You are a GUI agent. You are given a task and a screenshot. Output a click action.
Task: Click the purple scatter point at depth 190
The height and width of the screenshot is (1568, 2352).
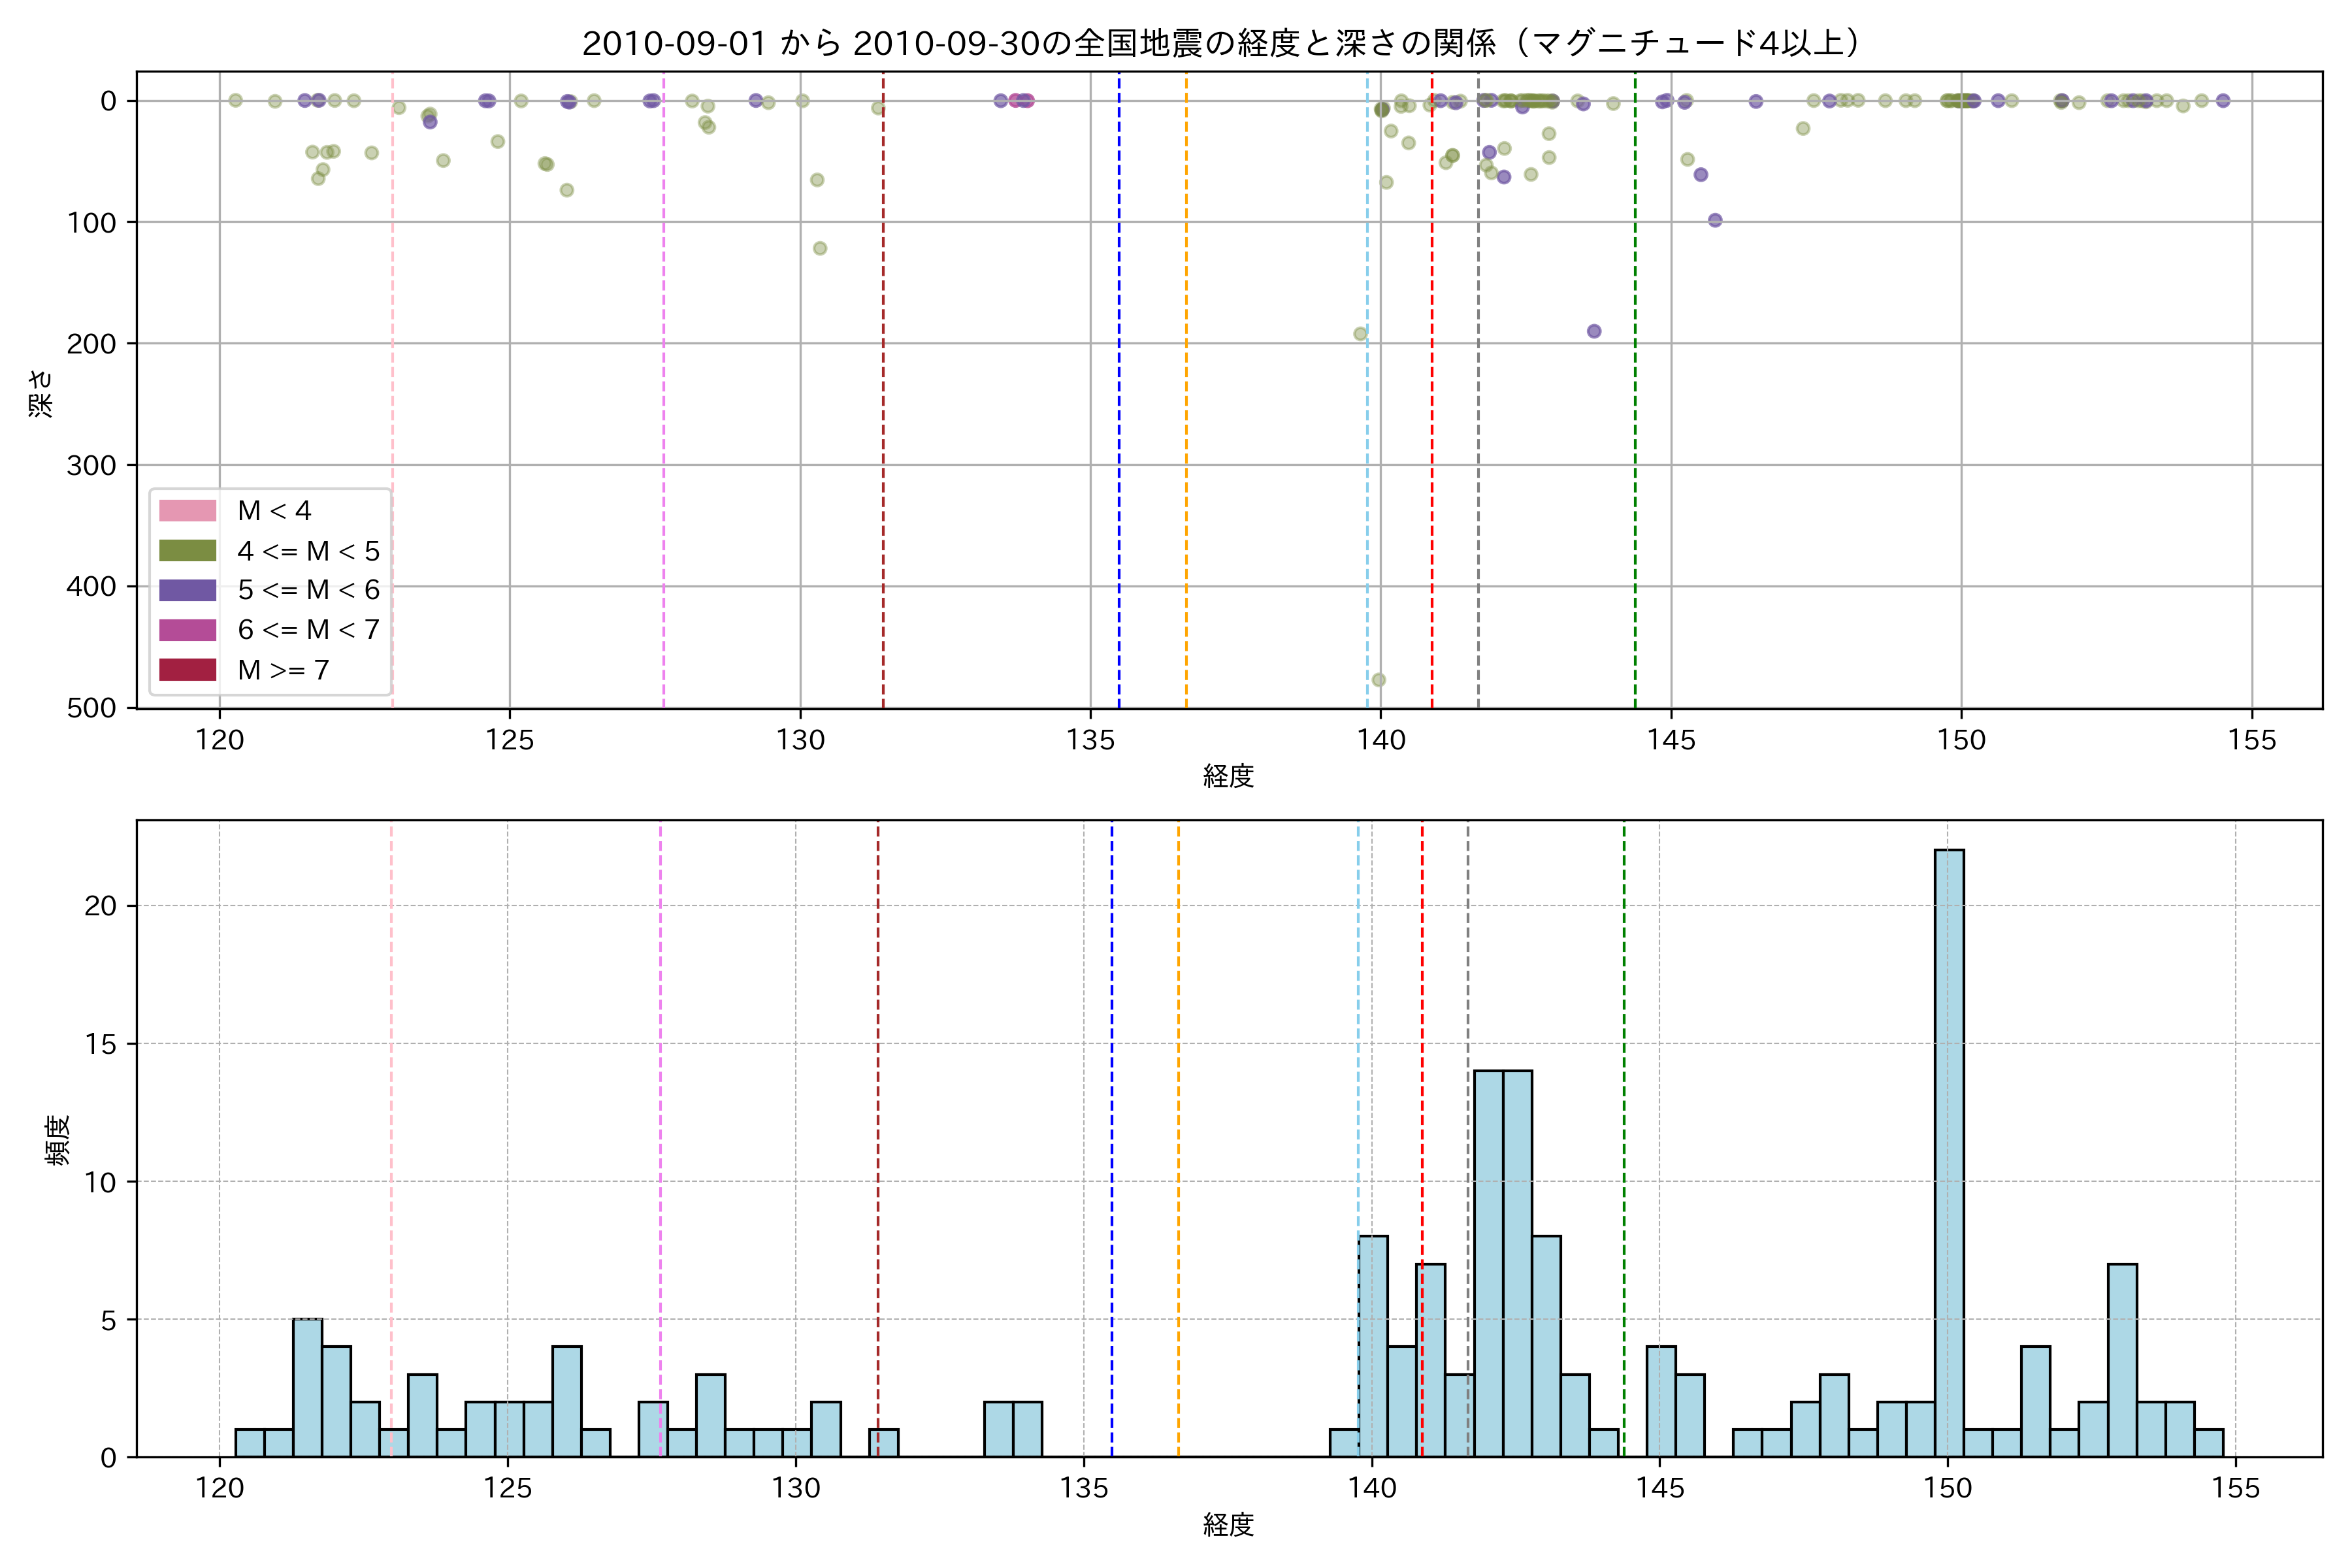(1594, 331)
